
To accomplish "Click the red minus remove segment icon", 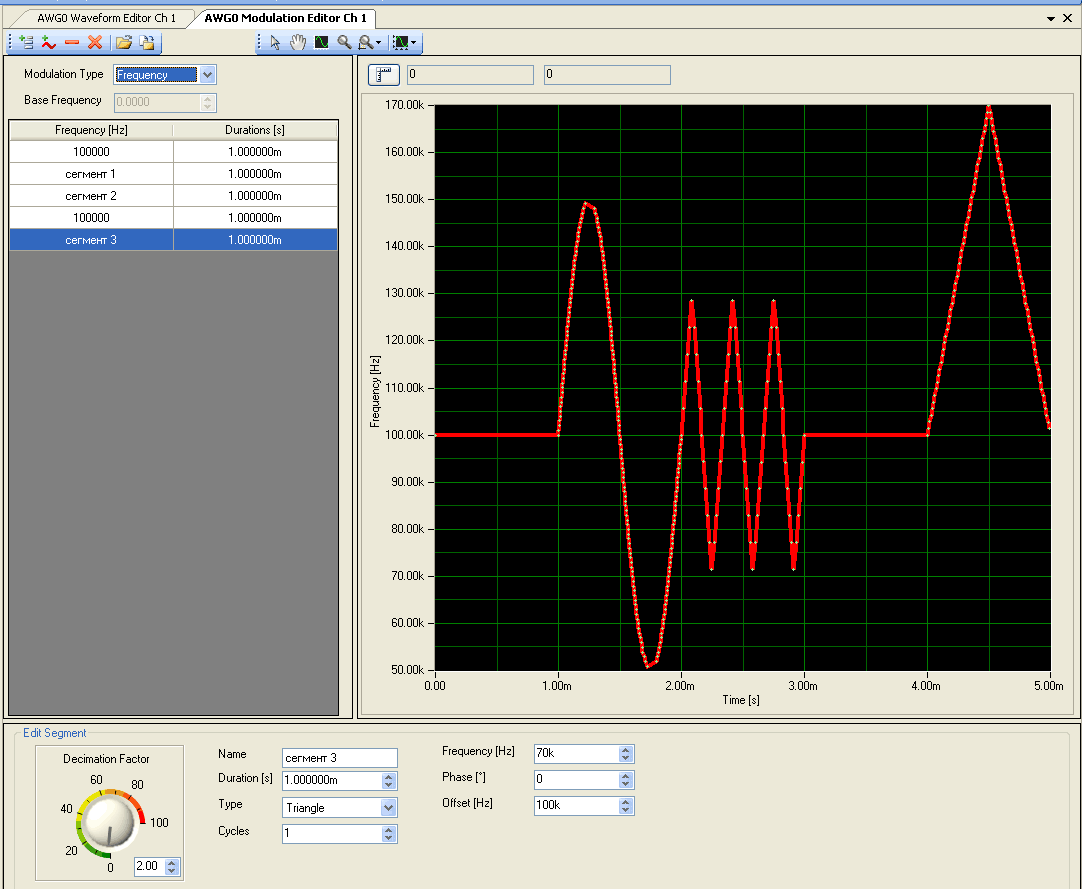I will [x=72, y=42].
